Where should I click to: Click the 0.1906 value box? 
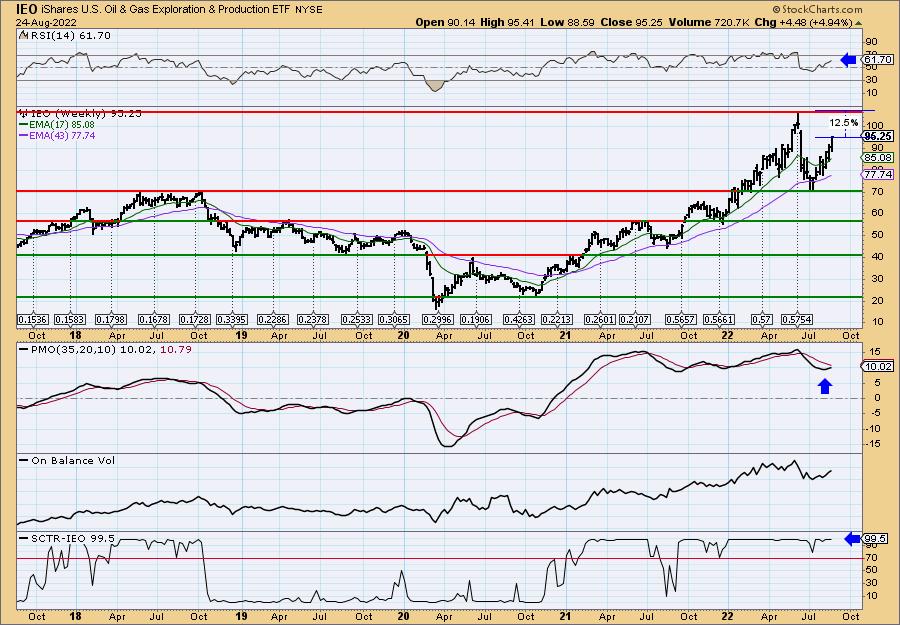coord(474,319)
